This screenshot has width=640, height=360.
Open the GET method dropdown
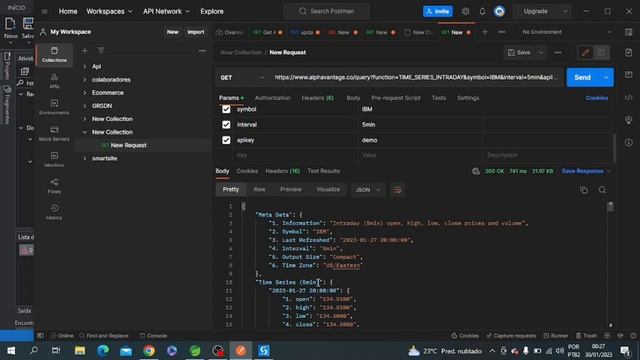pyautogui.click(x=242, y=78)
